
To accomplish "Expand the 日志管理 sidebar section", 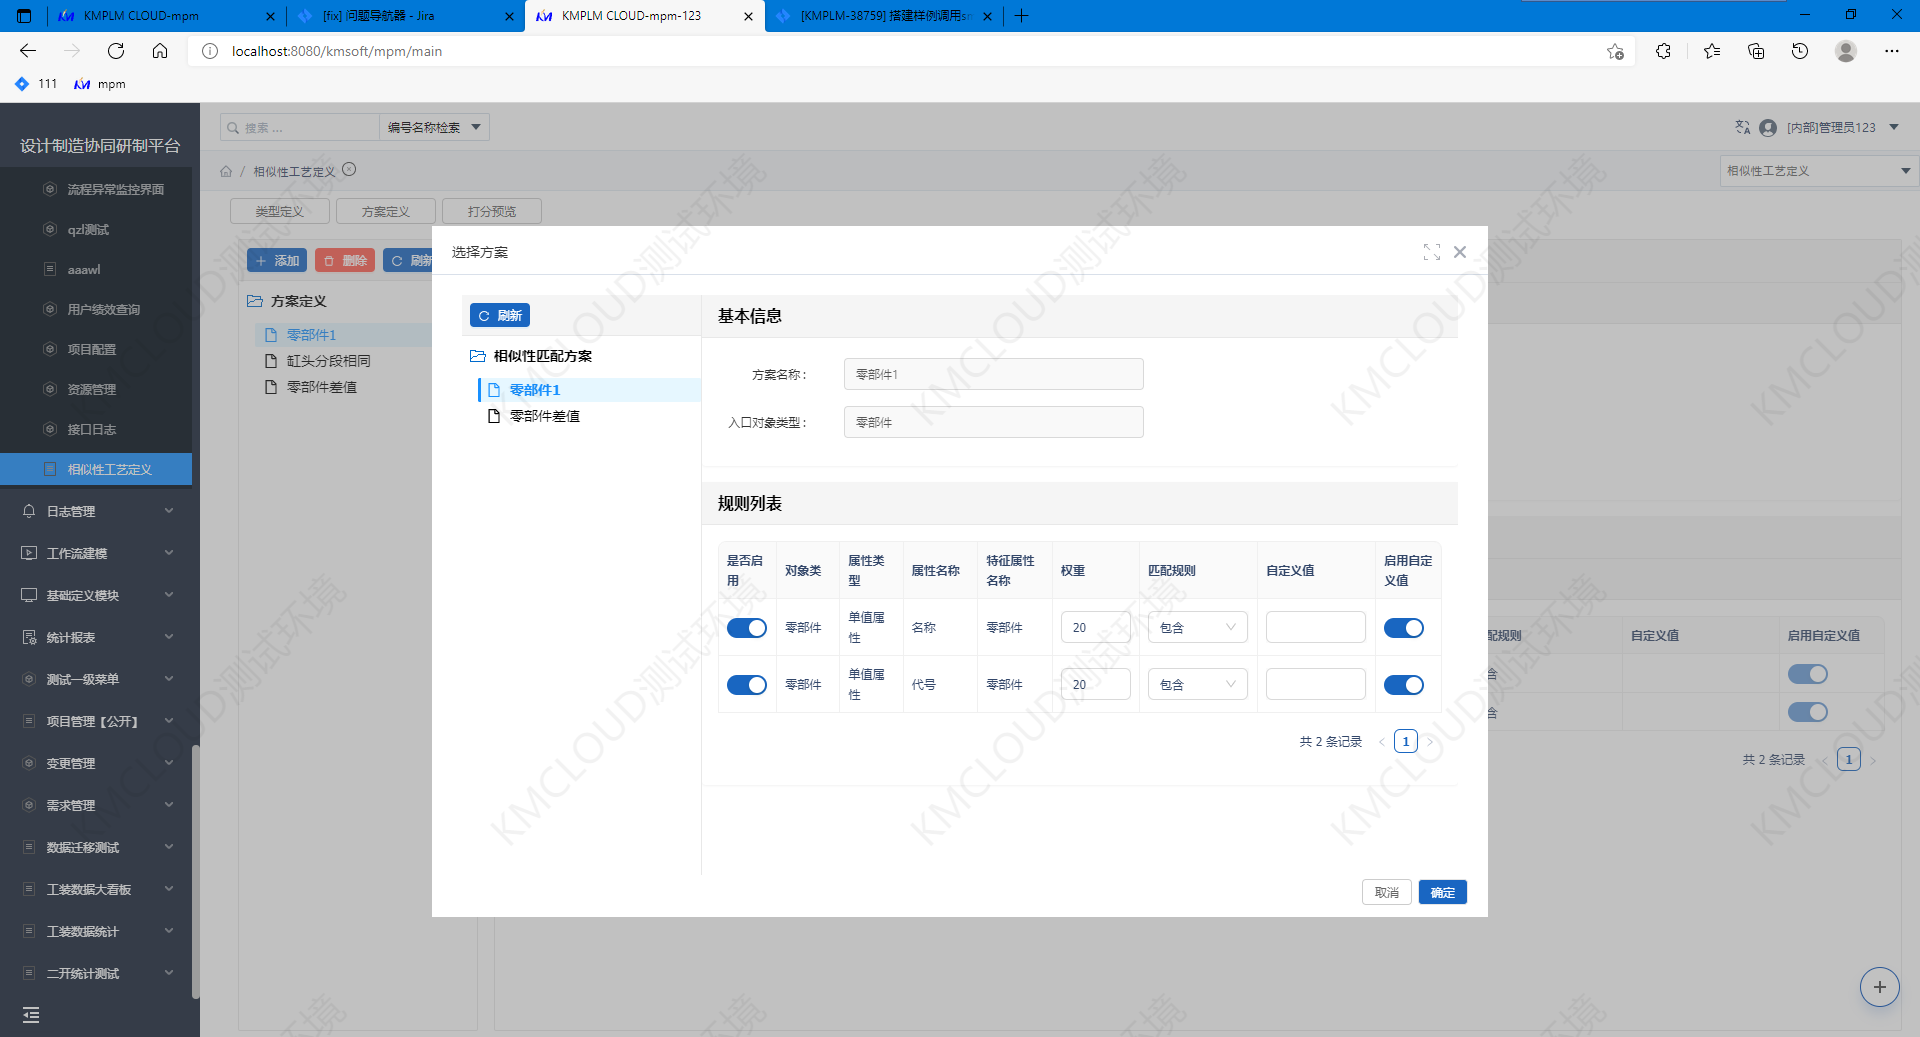I will click(96, 511).
